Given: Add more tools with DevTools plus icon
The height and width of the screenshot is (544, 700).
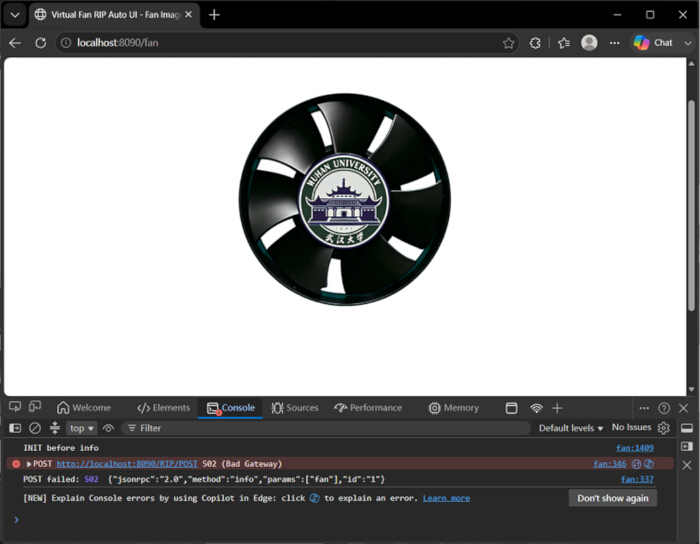Looking at the screenshot, I should 557,408.
